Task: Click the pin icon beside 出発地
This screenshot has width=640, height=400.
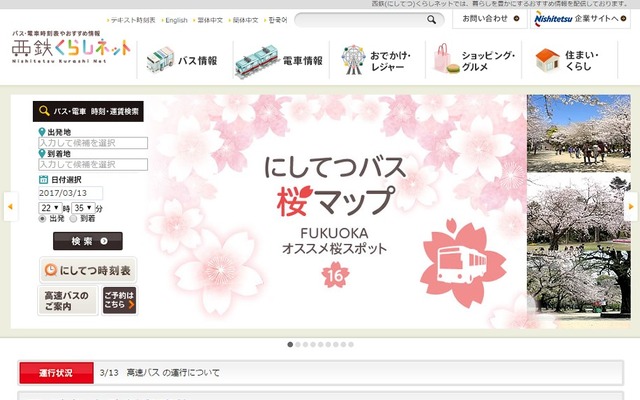Action: click(x=42, y=132)
